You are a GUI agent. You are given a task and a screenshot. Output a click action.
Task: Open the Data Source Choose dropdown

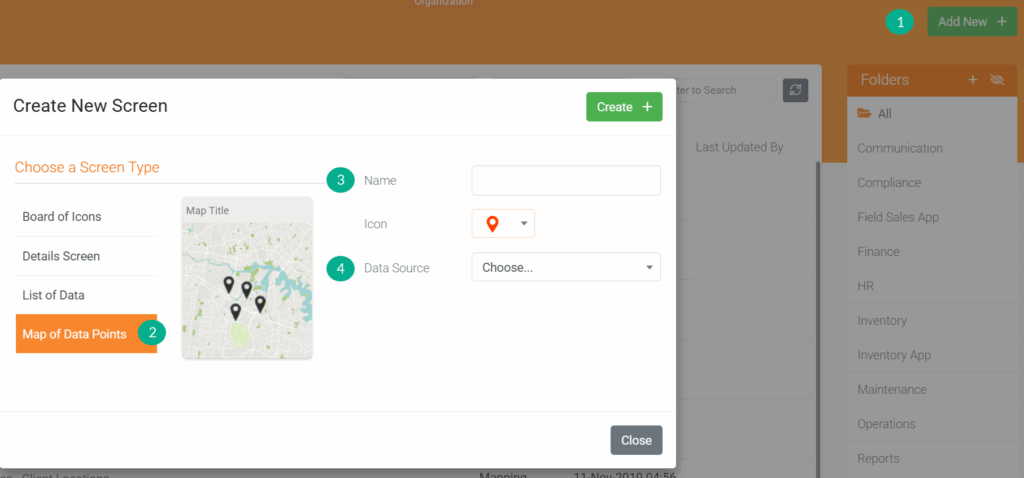(566, 267)
